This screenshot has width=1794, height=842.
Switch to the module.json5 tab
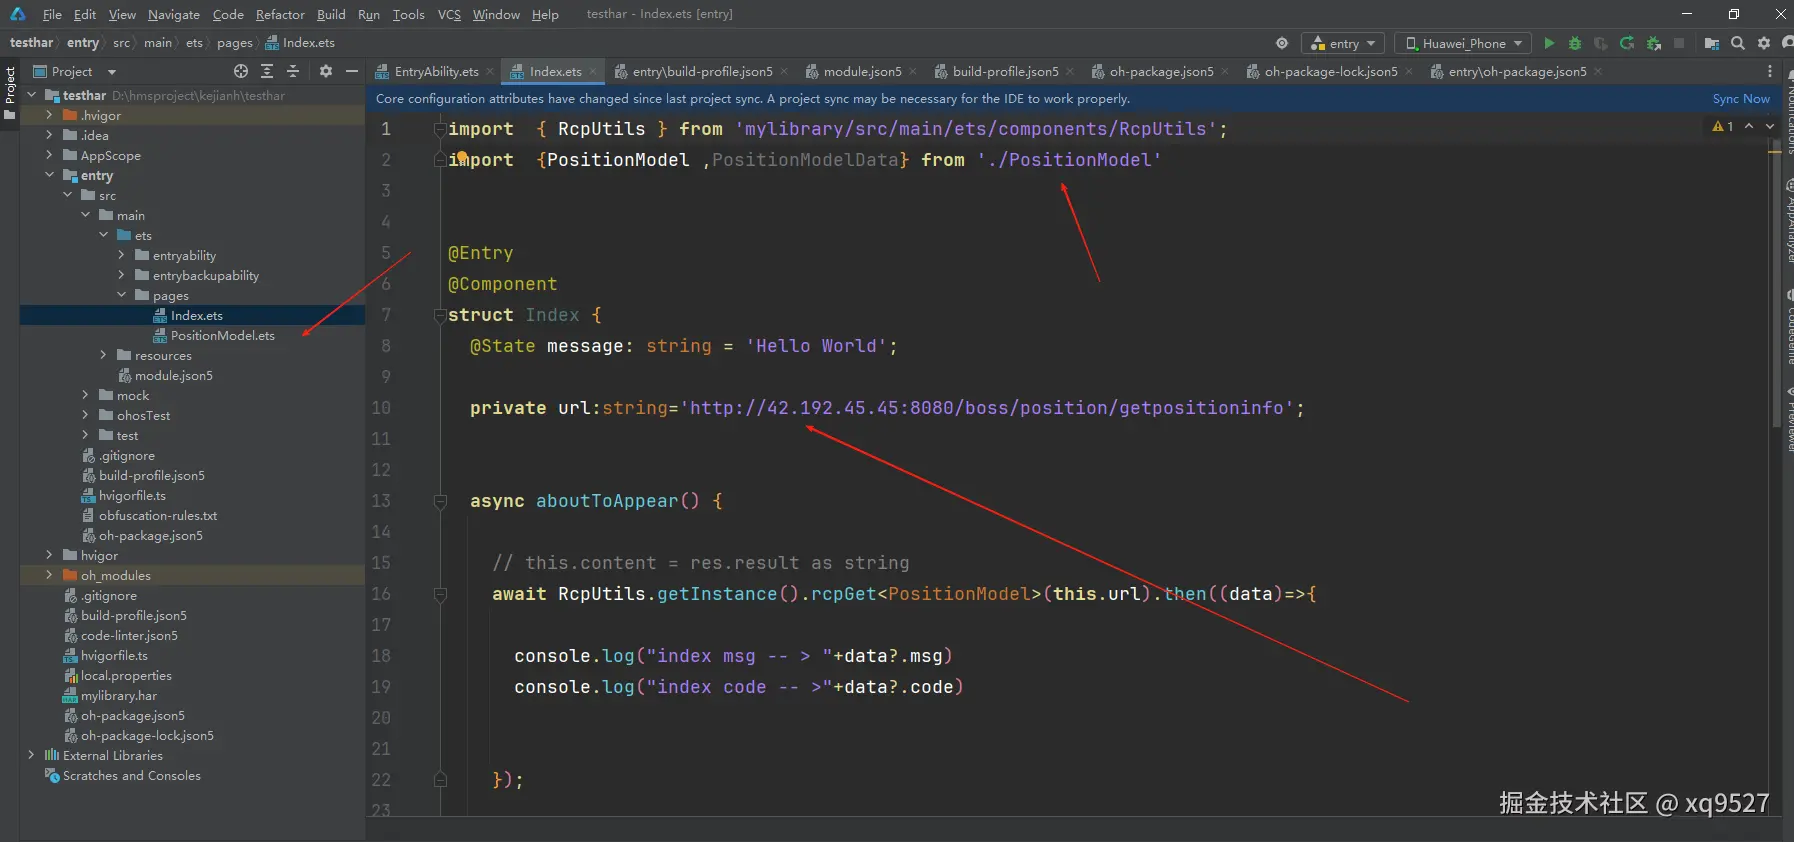pyautogui.click(x=862, y=71)
